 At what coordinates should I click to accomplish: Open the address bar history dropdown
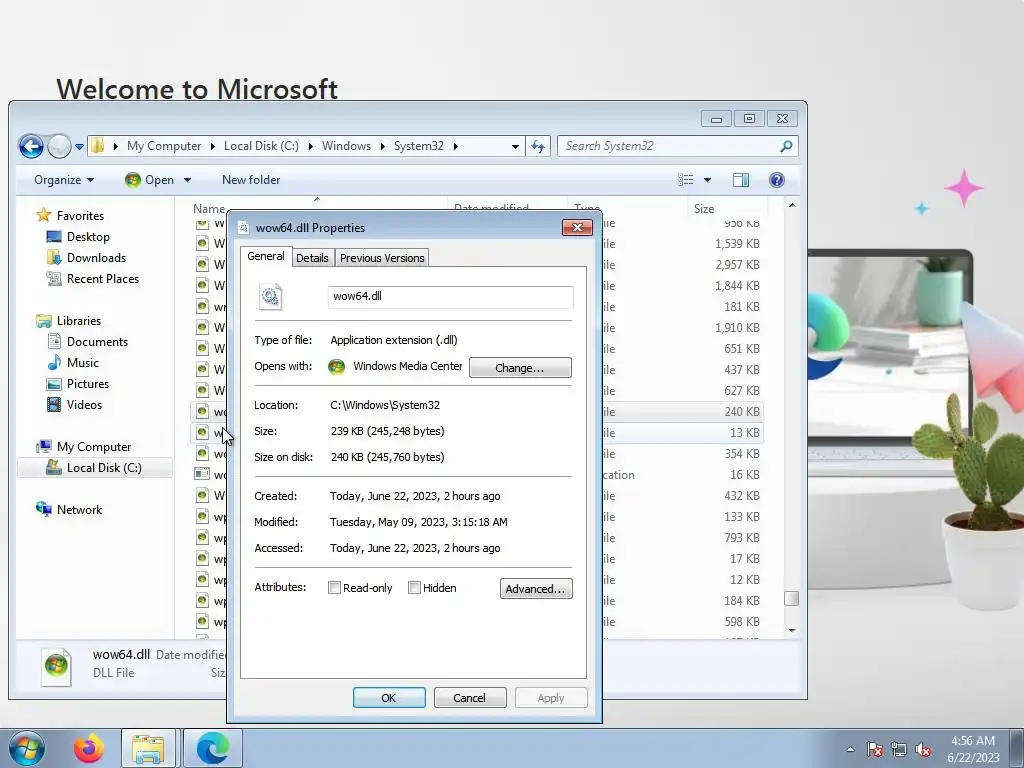515,146
